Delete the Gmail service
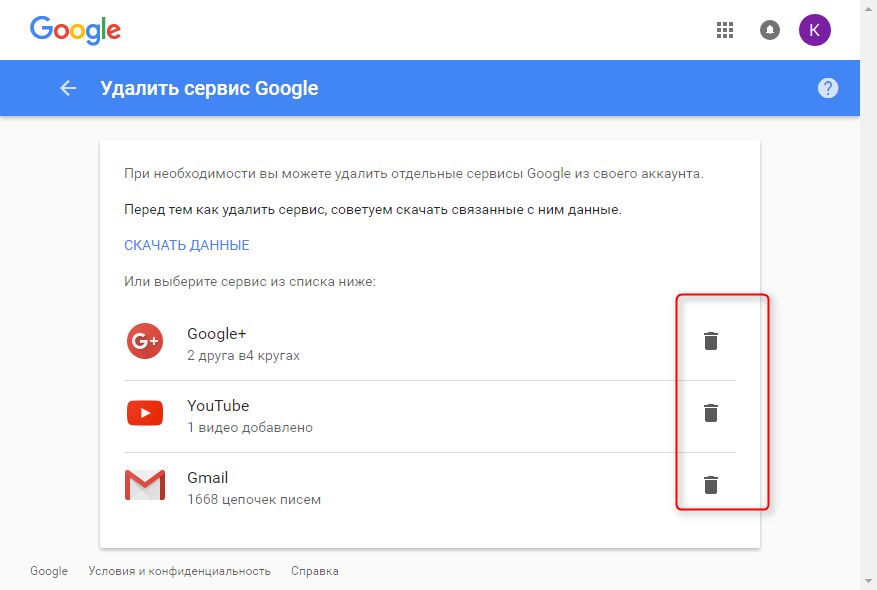 click(711, 485)
